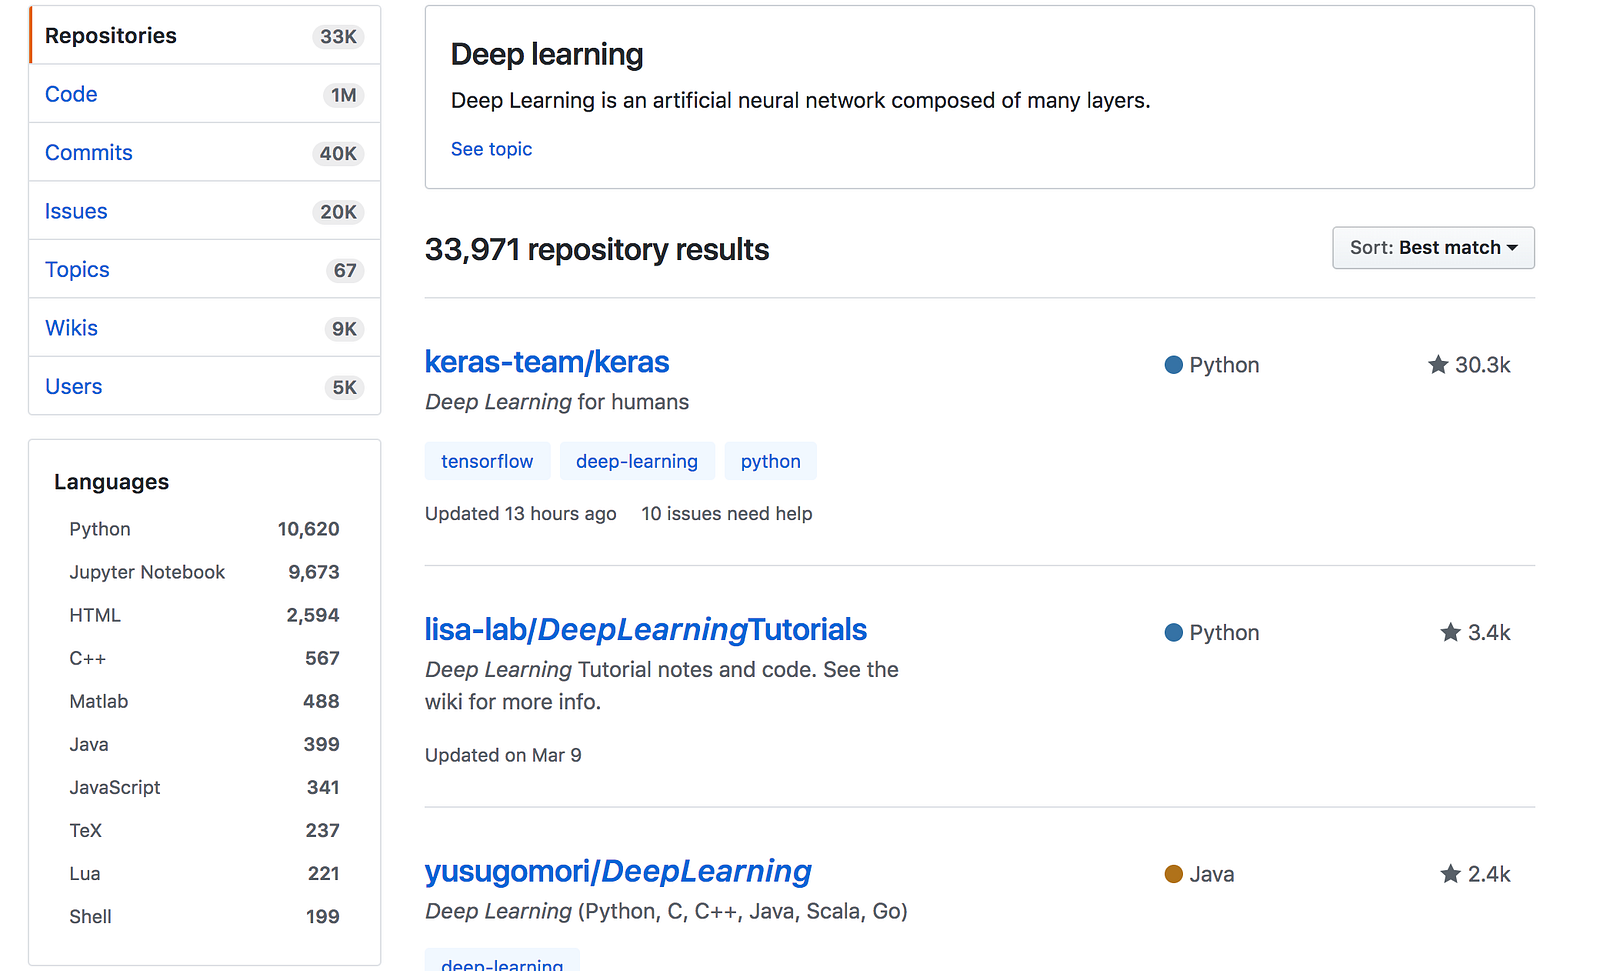
Task: Open the lisa-lab/DeepLearningTutorials repository
Action: point(646,630)
